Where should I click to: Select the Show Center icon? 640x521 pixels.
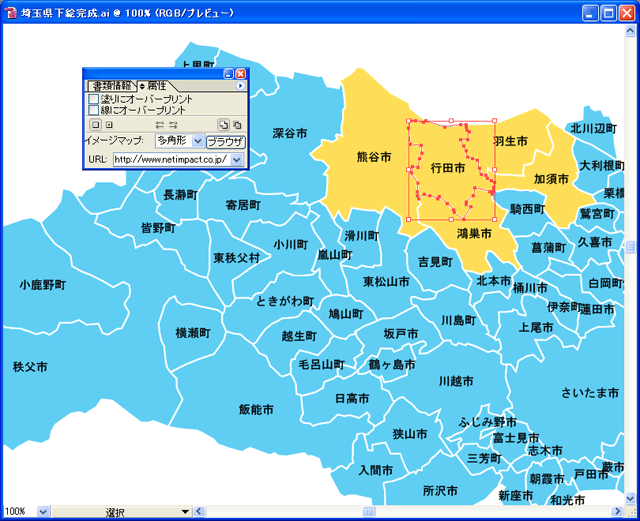pyautogui.click(x=109, y=125)
